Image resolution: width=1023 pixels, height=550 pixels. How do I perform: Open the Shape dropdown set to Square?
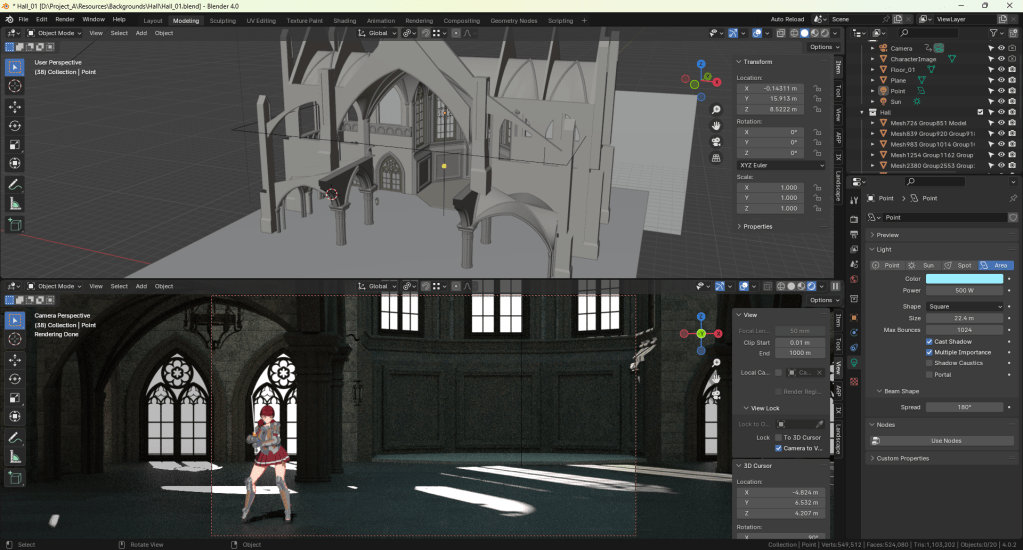964,306
